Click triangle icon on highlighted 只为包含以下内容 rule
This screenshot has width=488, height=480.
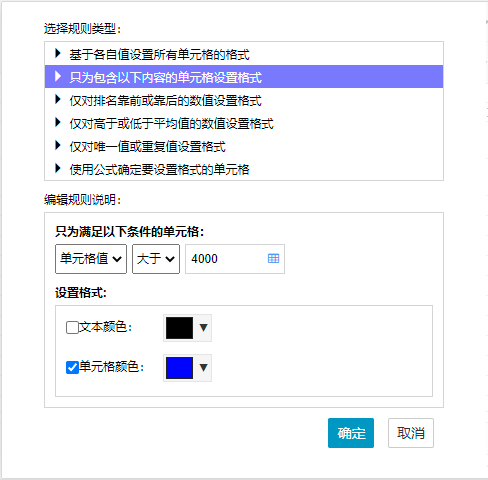tap(58, 76)
